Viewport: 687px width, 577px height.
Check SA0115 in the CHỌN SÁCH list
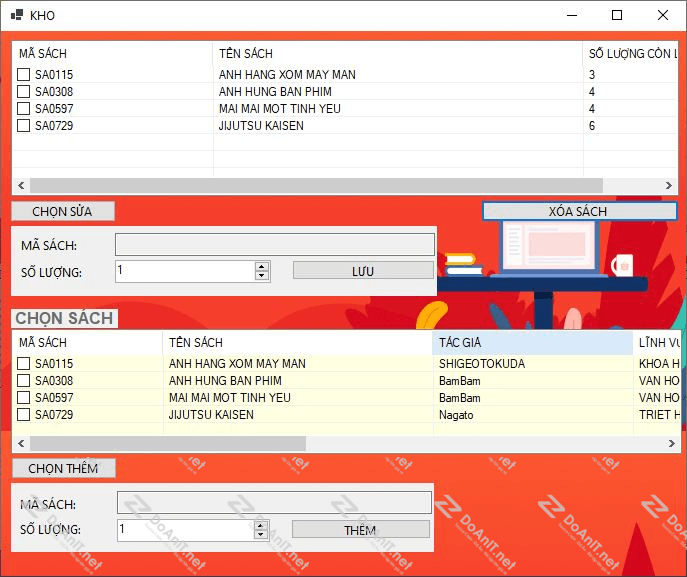[23, 363]
